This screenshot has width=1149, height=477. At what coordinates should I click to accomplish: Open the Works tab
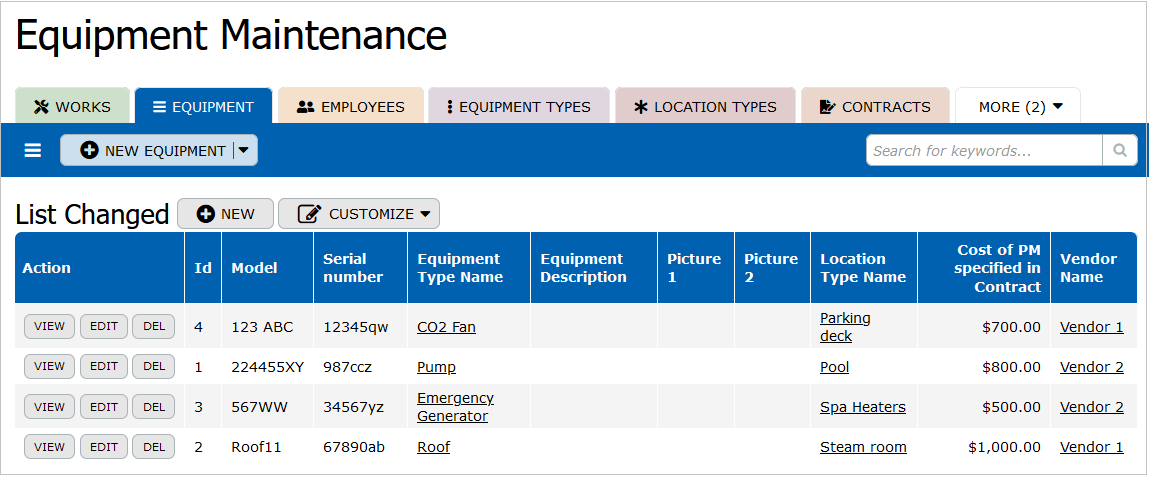pyautogui.click(x=72, y=107)
